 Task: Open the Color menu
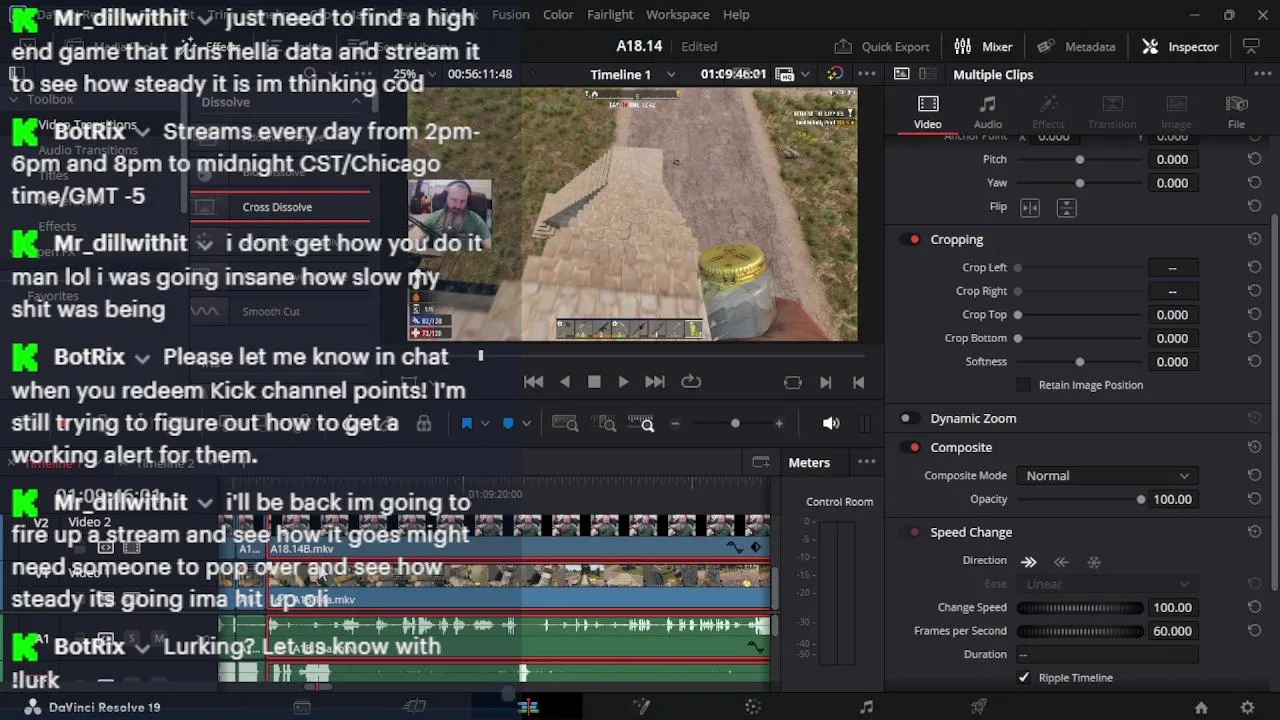click(558, 14)
